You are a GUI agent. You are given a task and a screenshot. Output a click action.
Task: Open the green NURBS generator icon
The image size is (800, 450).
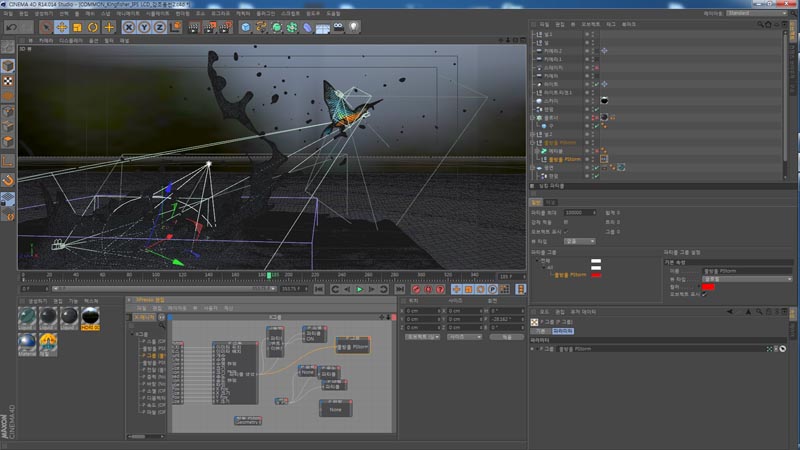pyautogui.click(x=277, y=27)
